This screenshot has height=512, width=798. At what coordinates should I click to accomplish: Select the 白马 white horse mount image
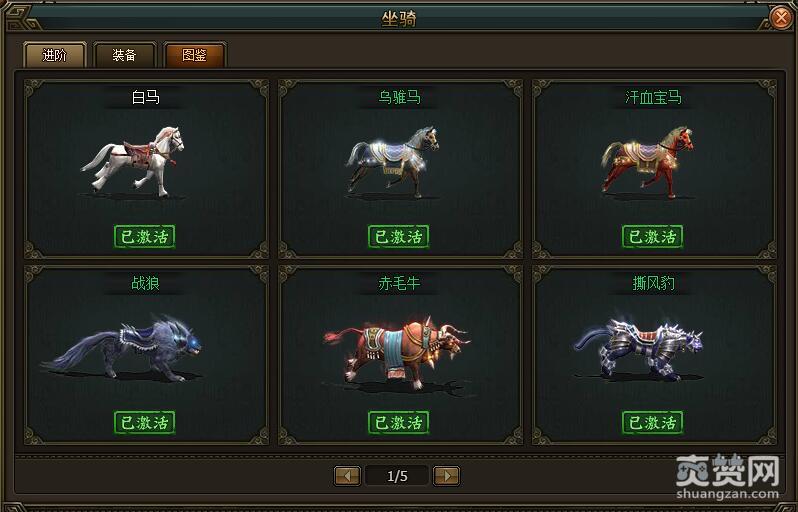(133, 162)
